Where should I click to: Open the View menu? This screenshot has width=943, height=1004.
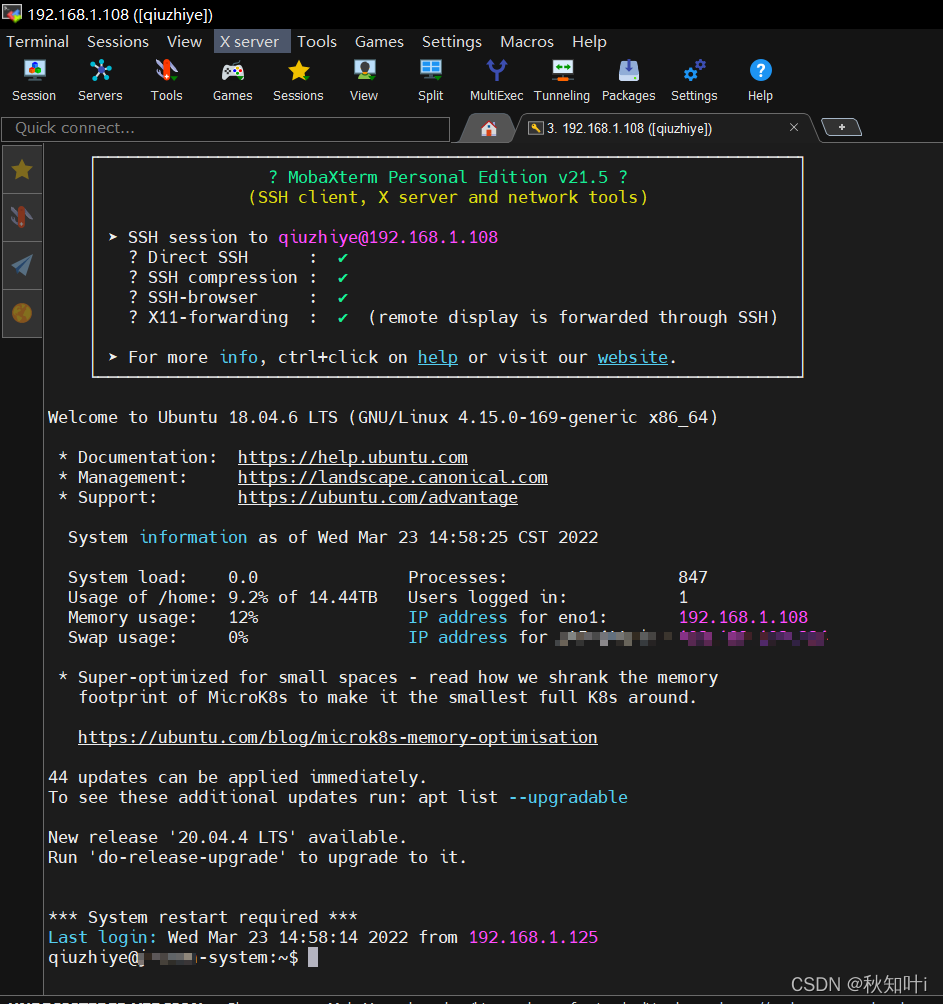point(184,42)
